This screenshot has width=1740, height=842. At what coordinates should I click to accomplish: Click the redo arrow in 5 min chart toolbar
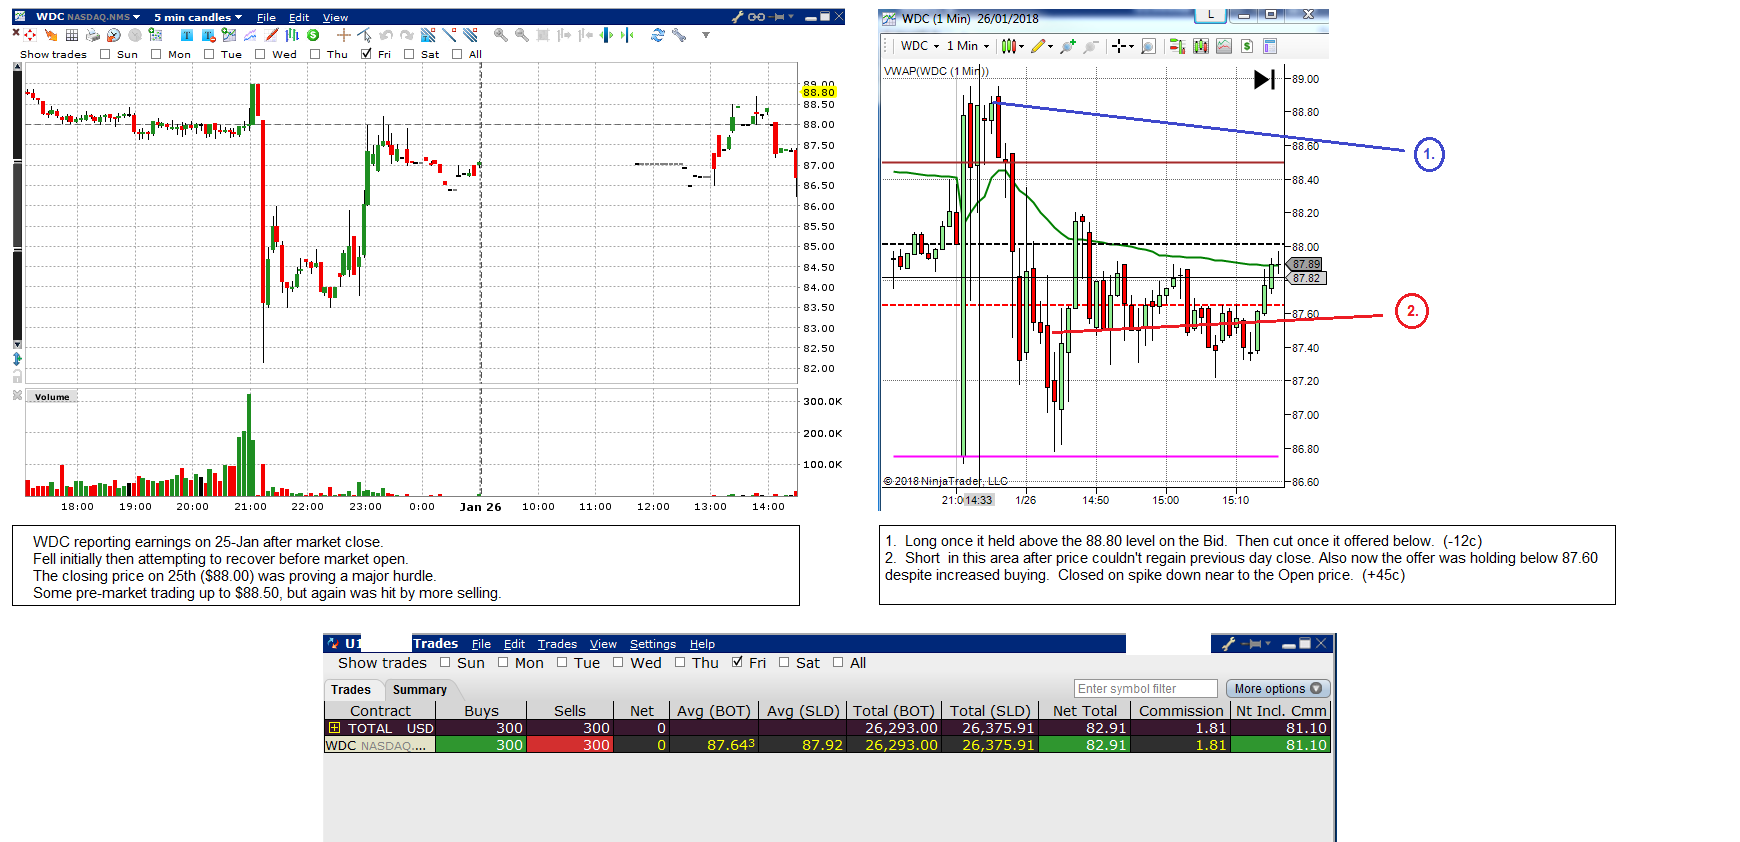[x=407, y=35]
